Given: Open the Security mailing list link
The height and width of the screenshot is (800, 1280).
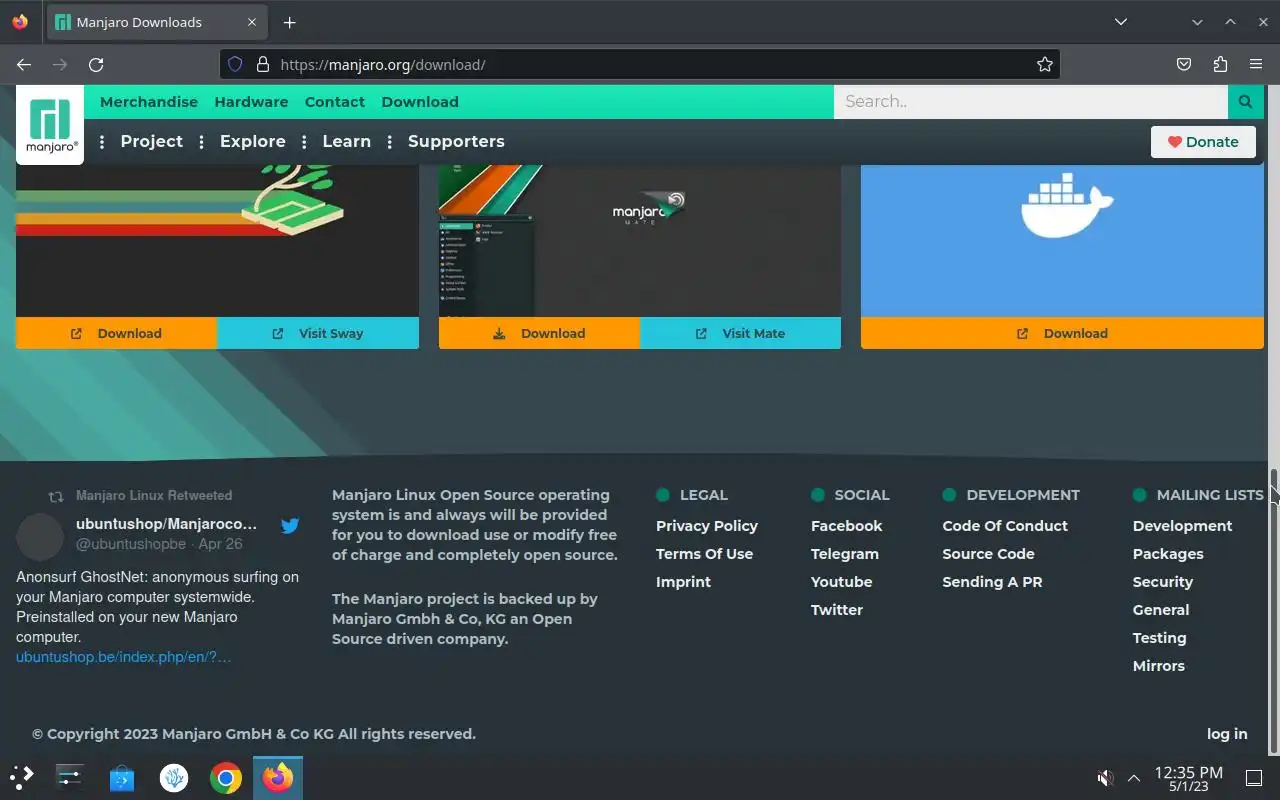Looking at the screenshot, I should click(1162, 581).
